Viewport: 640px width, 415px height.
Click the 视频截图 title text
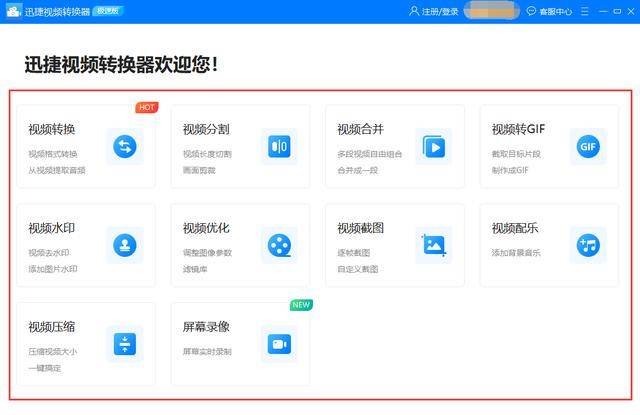(360, 228)
